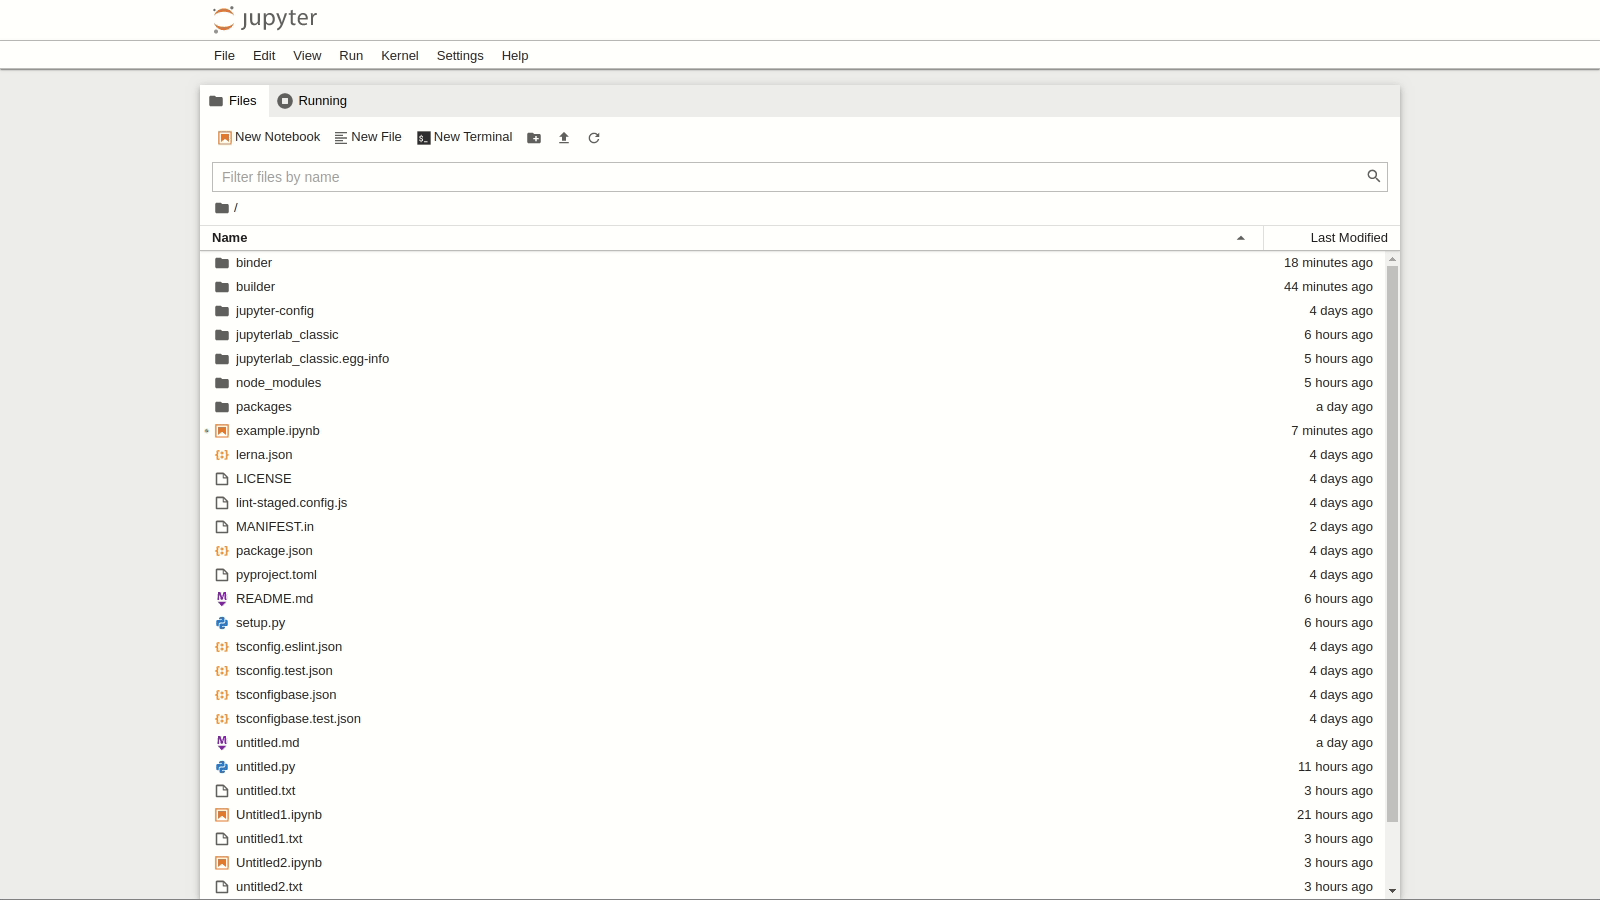The width and height of the screenshot is (1600, 900).
Task: Create a New Notebook
Action: point(269,137)
